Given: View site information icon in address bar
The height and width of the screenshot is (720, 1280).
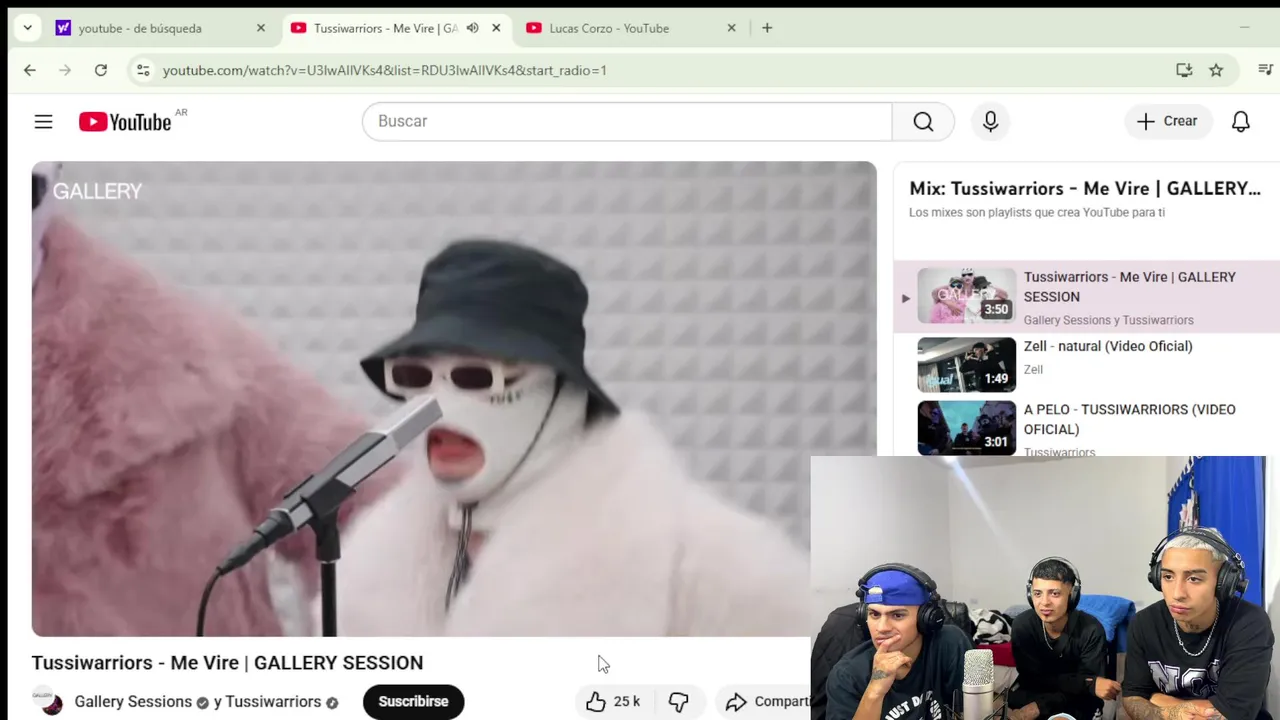Looking at the screenshot, I should [x=143, y=70].
